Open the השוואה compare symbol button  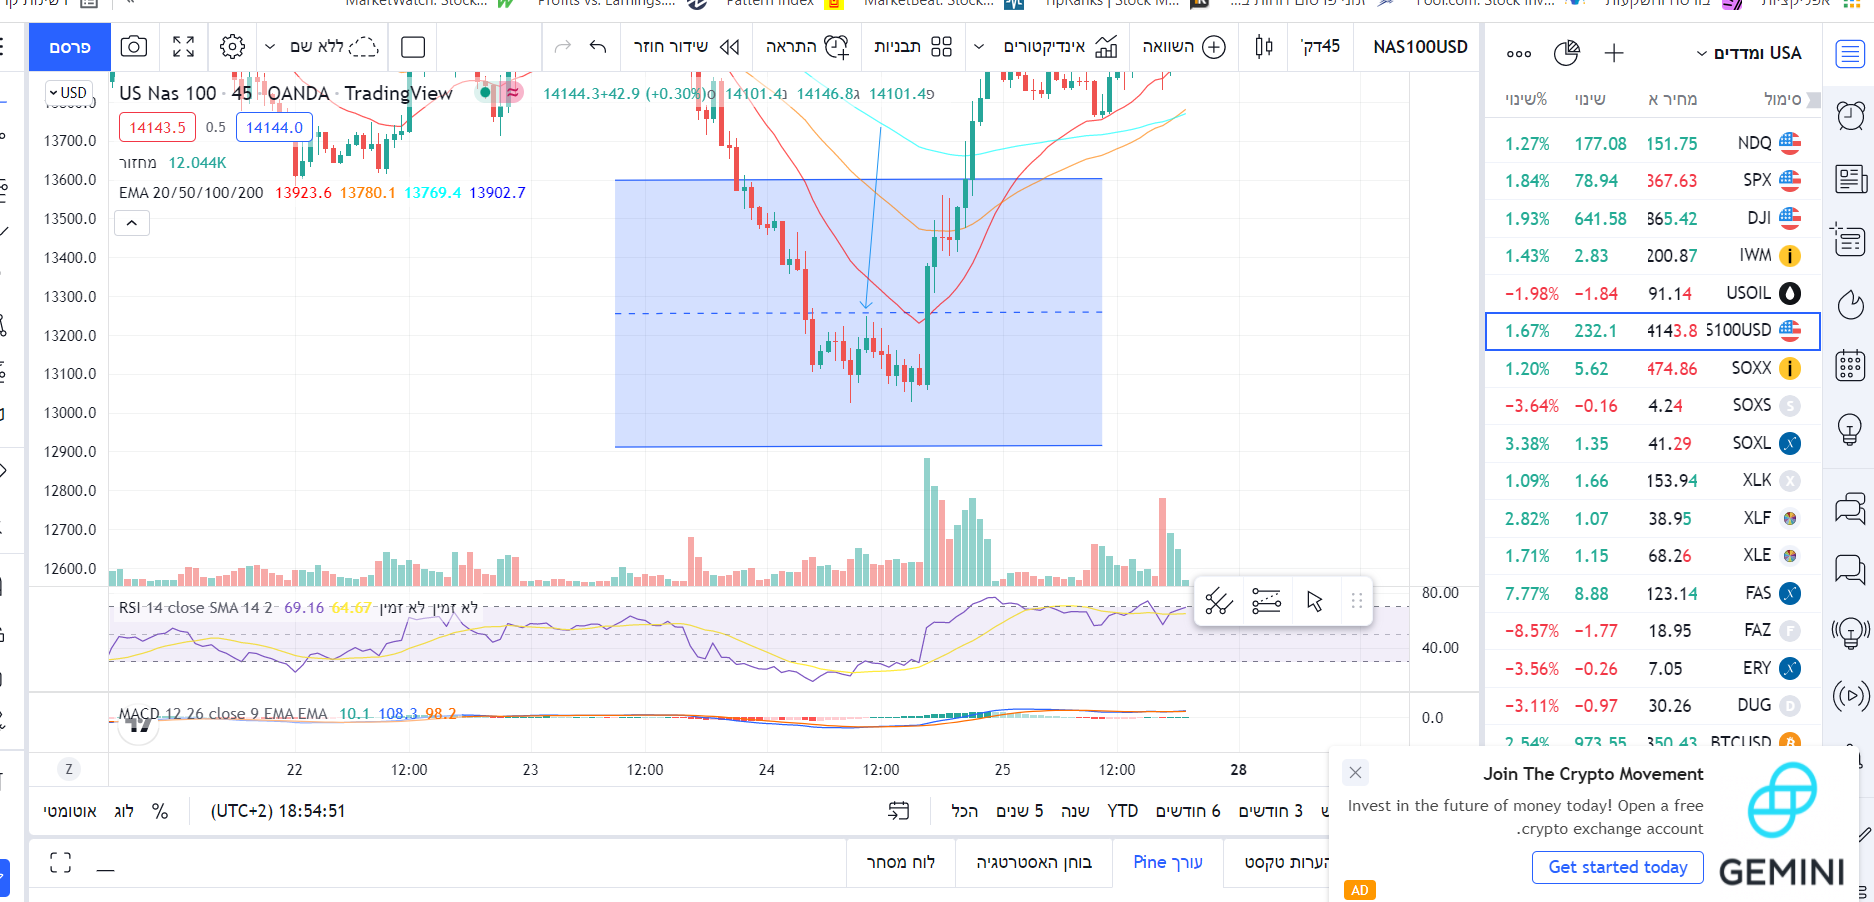(x=1184, y=47)
